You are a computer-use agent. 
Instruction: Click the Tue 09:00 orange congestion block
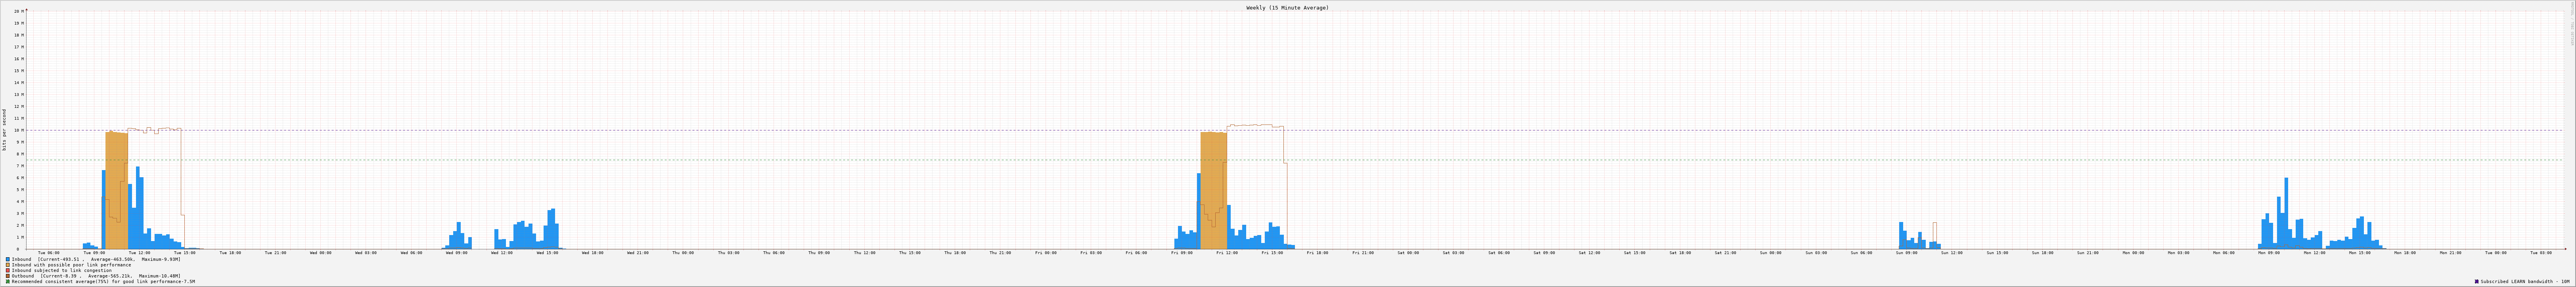117,190
